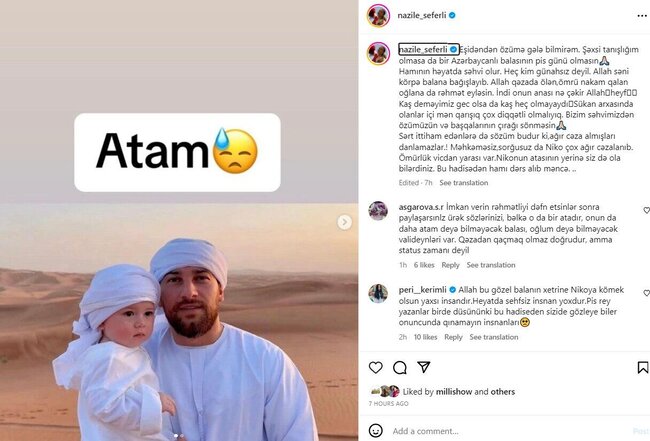Open comments via the speech bubble icon
The image size is (650, 441).
(x=400, y=368)
